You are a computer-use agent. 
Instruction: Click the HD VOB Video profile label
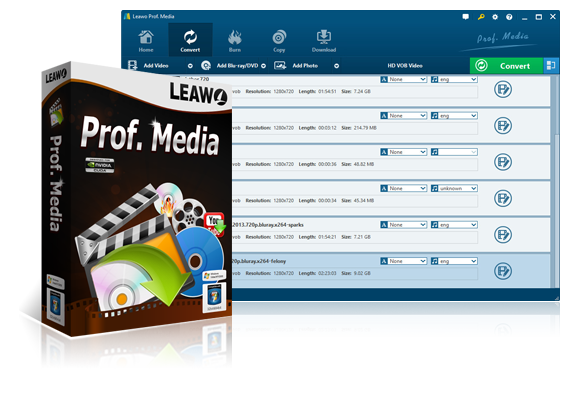405,66
